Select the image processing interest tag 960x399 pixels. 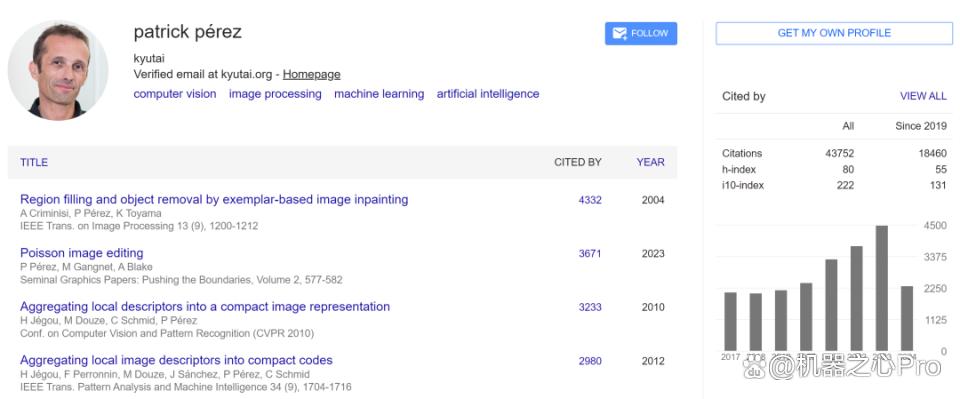275,94
